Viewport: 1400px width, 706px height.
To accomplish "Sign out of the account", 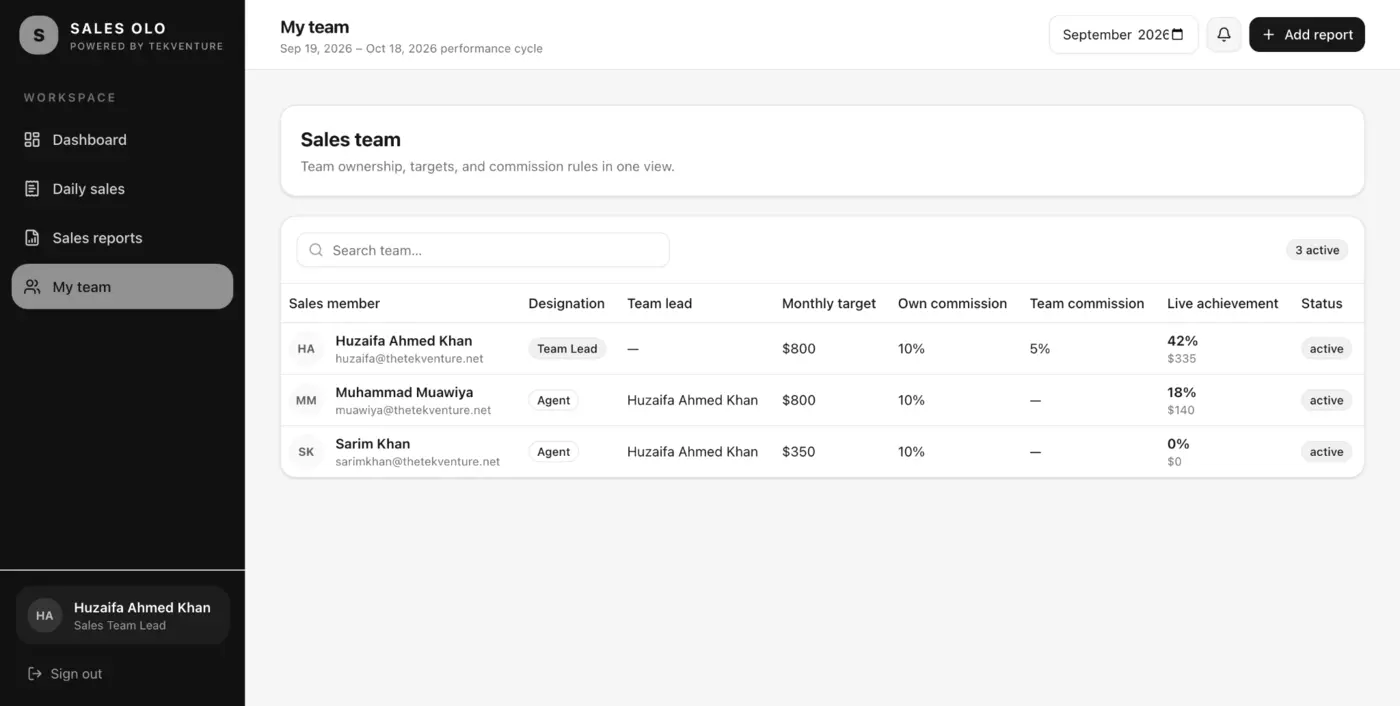I will click(x=65, y=674).
